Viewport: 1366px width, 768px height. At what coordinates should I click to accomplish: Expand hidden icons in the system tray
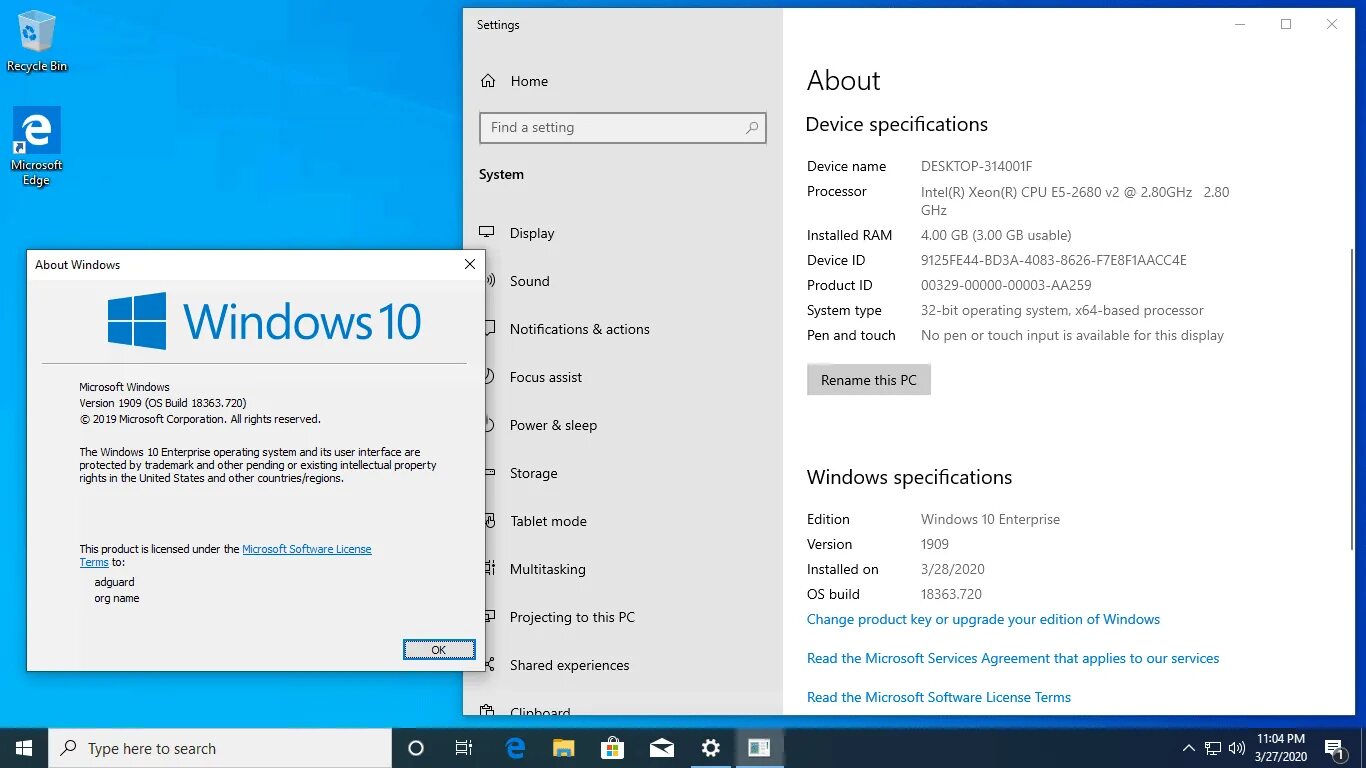click(1188, 747)
